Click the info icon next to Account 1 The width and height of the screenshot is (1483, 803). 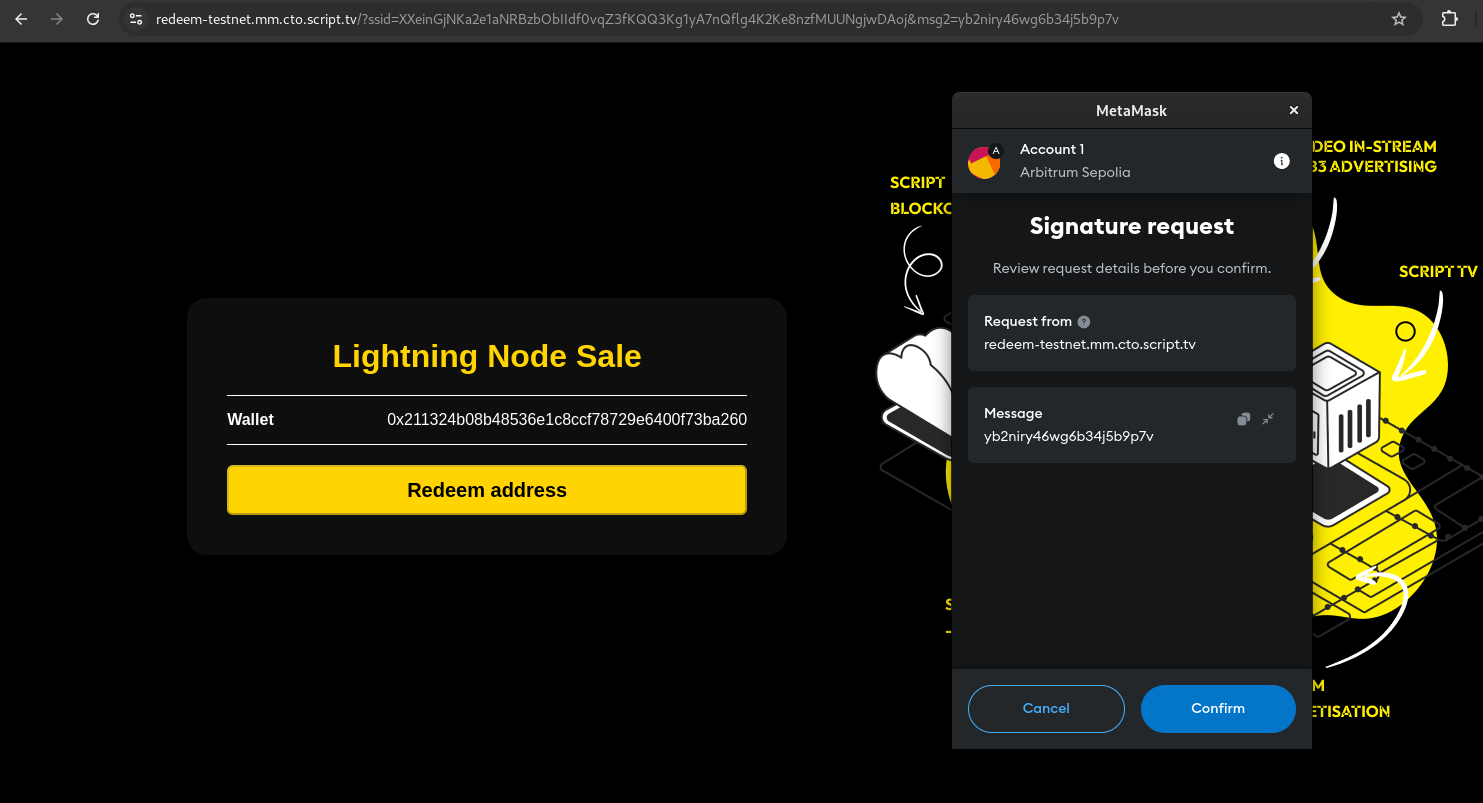coord(1282,160)
